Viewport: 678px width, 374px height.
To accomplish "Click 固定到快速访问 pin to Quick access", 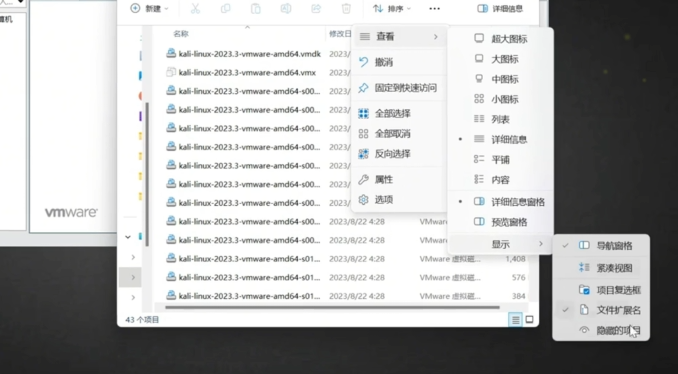I will click(400, 88).
